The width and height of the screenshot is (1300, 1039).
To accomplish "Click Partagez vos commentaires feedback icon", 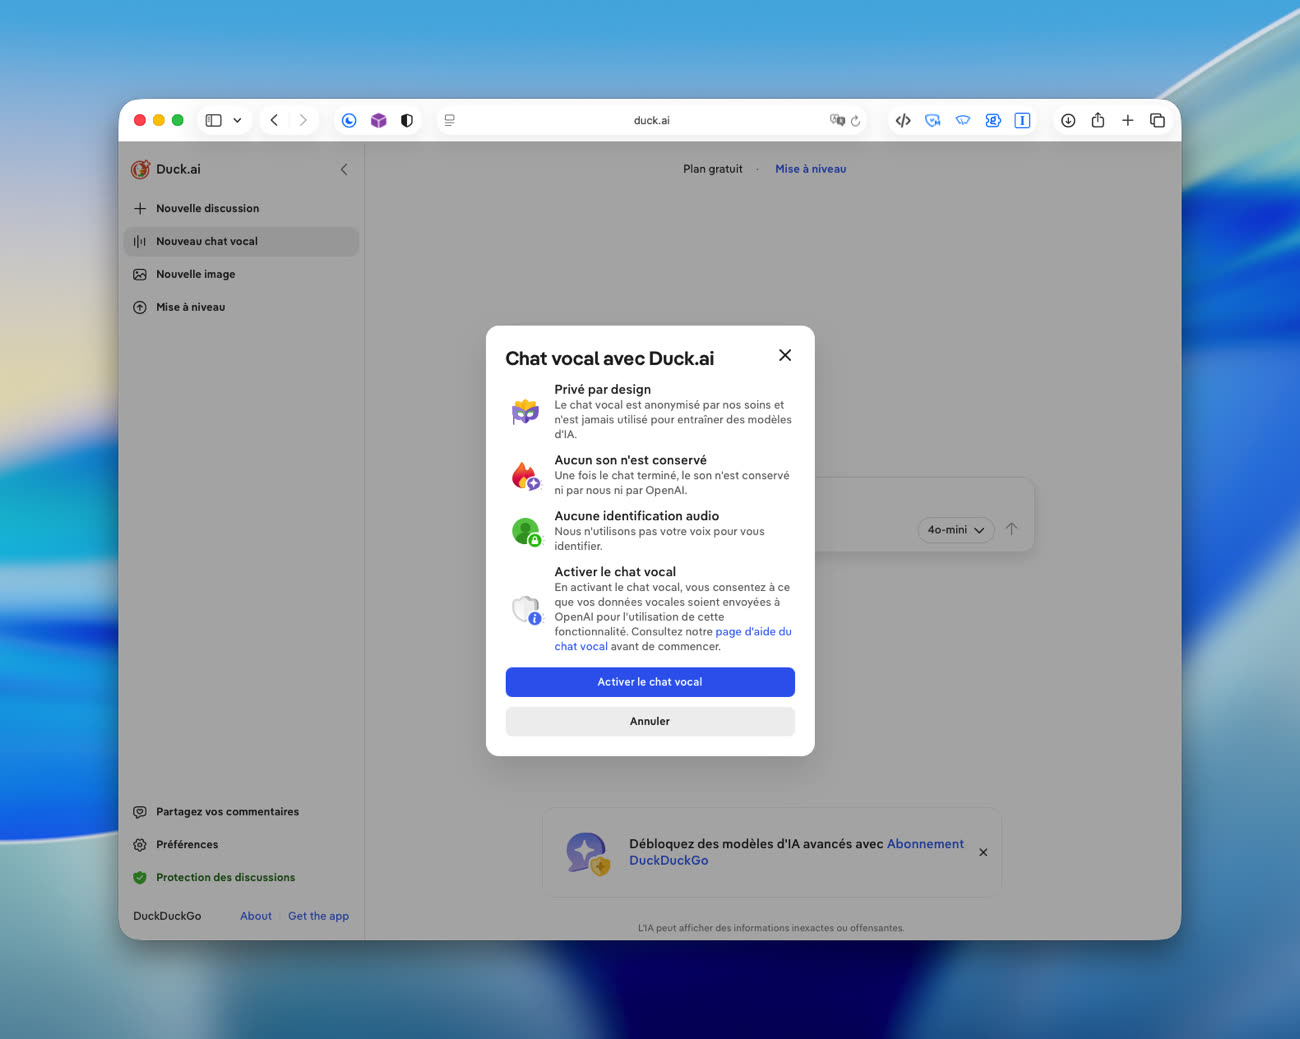I will click(140, 812).
